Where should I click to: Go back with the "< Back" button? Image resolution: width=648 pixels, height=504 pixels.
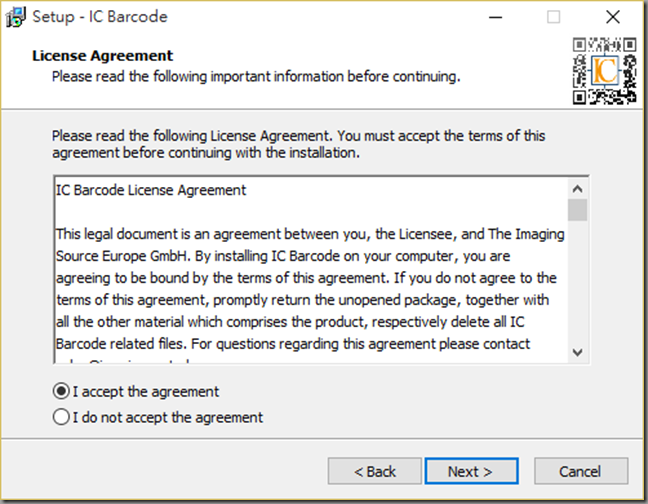pyautogui.click(x=375, y=471)
